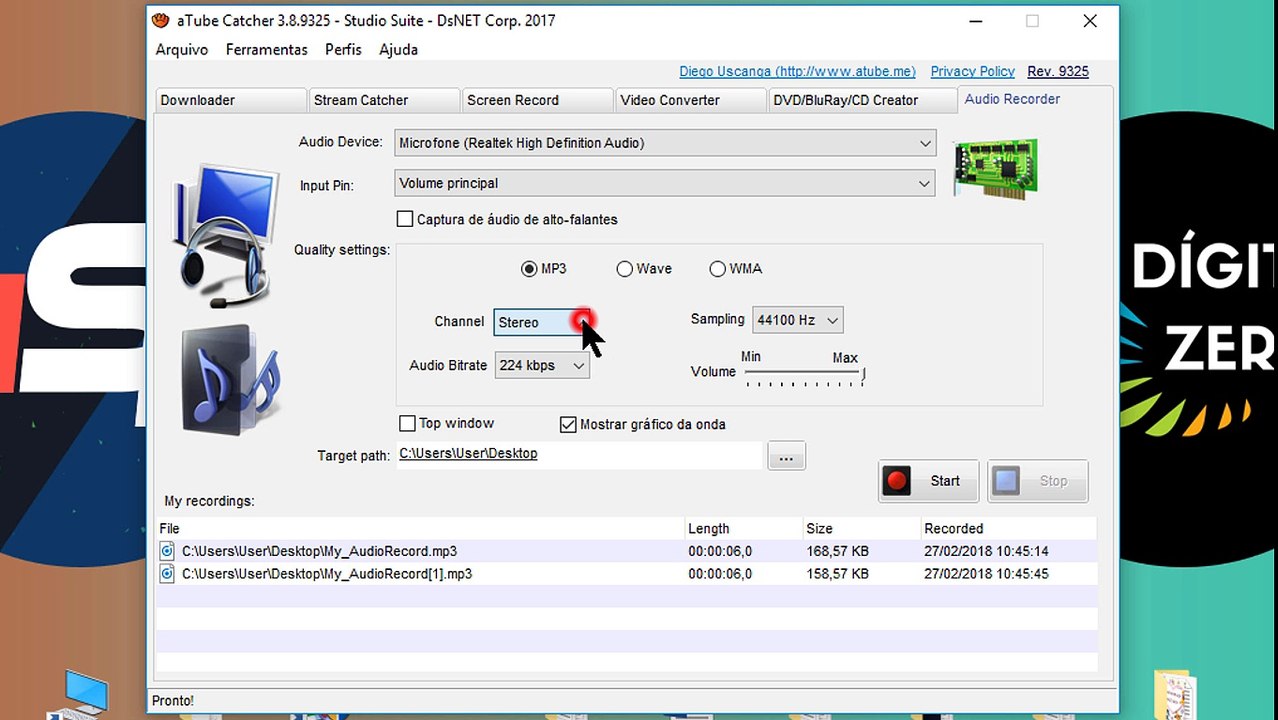1278x720 pixels.
Task: Browse target path with ellipsis button
Action: [786, 457]
